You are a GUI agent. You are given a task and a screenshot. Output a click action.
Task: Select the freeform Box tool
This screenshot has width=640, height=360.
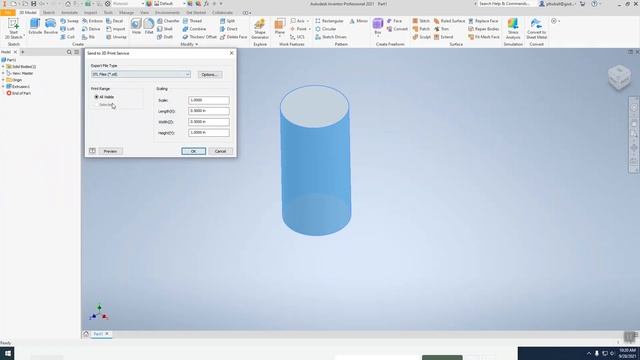point(378,26)
